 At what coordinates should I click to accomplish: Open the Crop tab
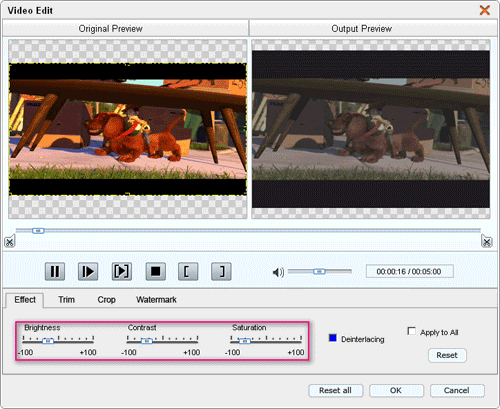point(106,300)
